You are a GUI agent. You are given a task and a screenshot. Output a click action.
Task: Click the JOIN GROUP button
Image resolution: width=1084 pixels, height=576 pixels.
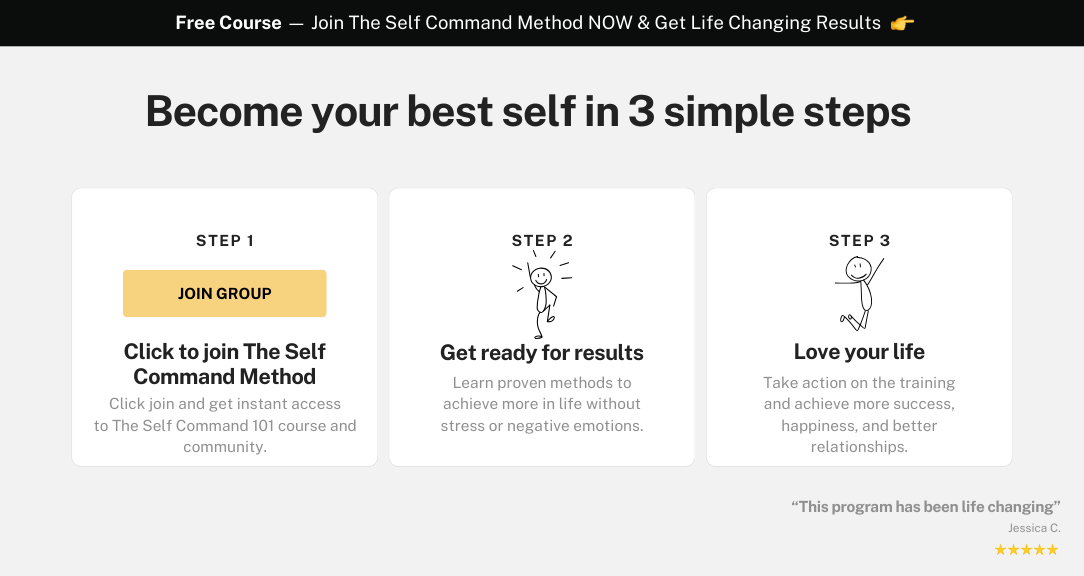coord(224,293)
